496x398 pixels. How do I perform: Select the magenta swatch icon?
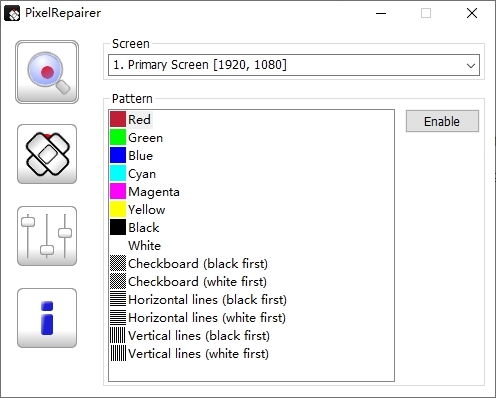click(118, 191)
